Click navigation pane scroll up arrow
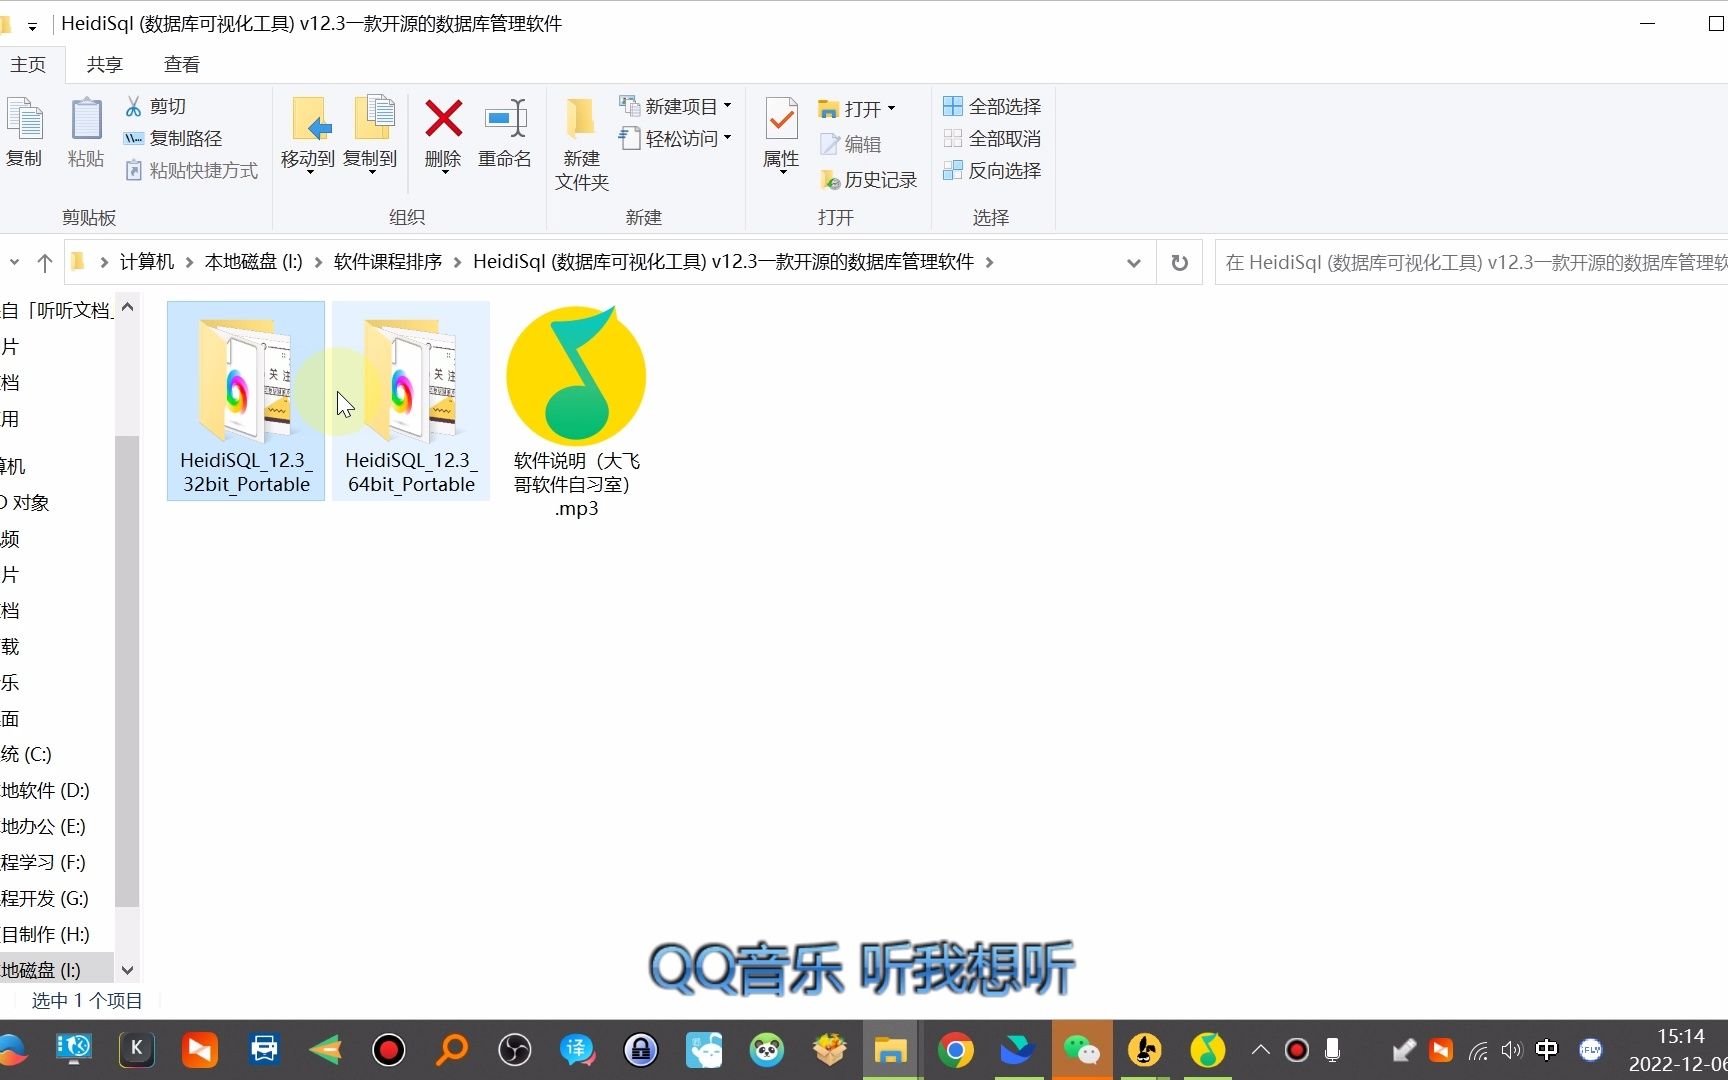Image resolution: width=1728 pixels, height=1080 pixels. (x=127, y=307)
